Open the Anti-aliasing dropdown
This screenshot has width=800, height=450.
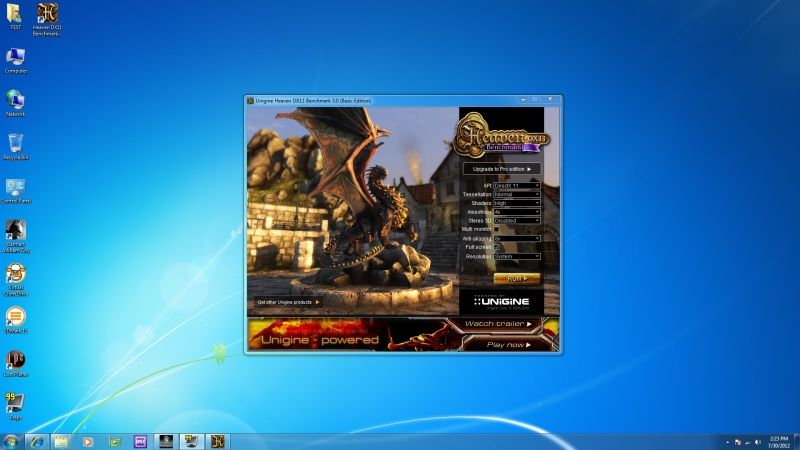coord(516,238)
